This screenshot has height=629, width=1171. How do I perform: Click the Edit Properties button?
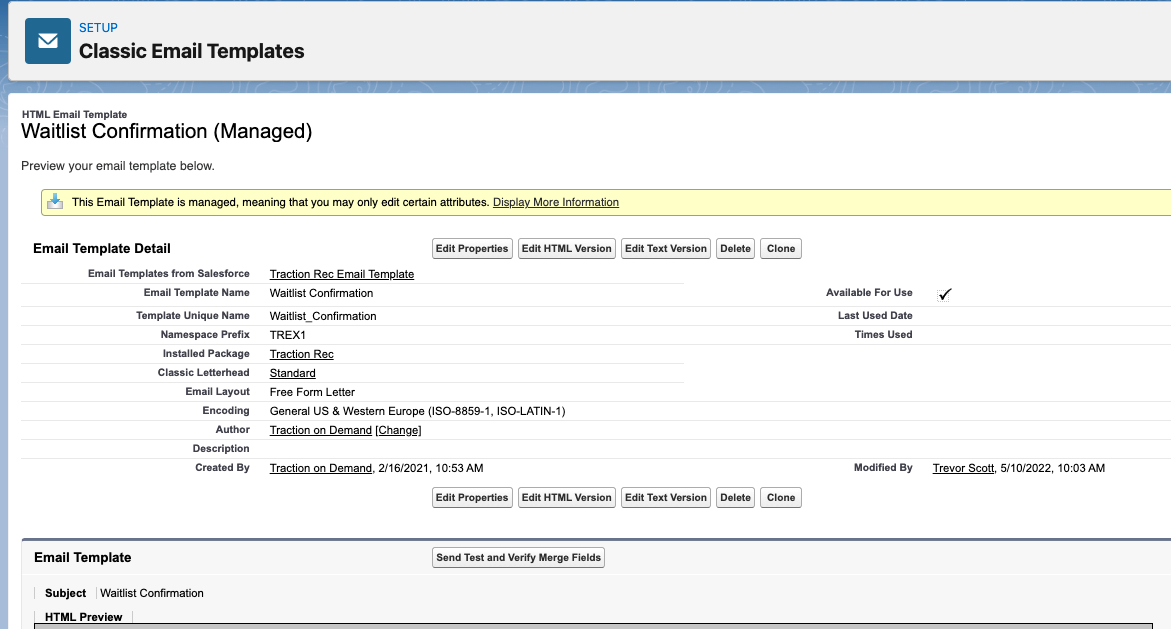pyautogui.click(x=471, y=248)
